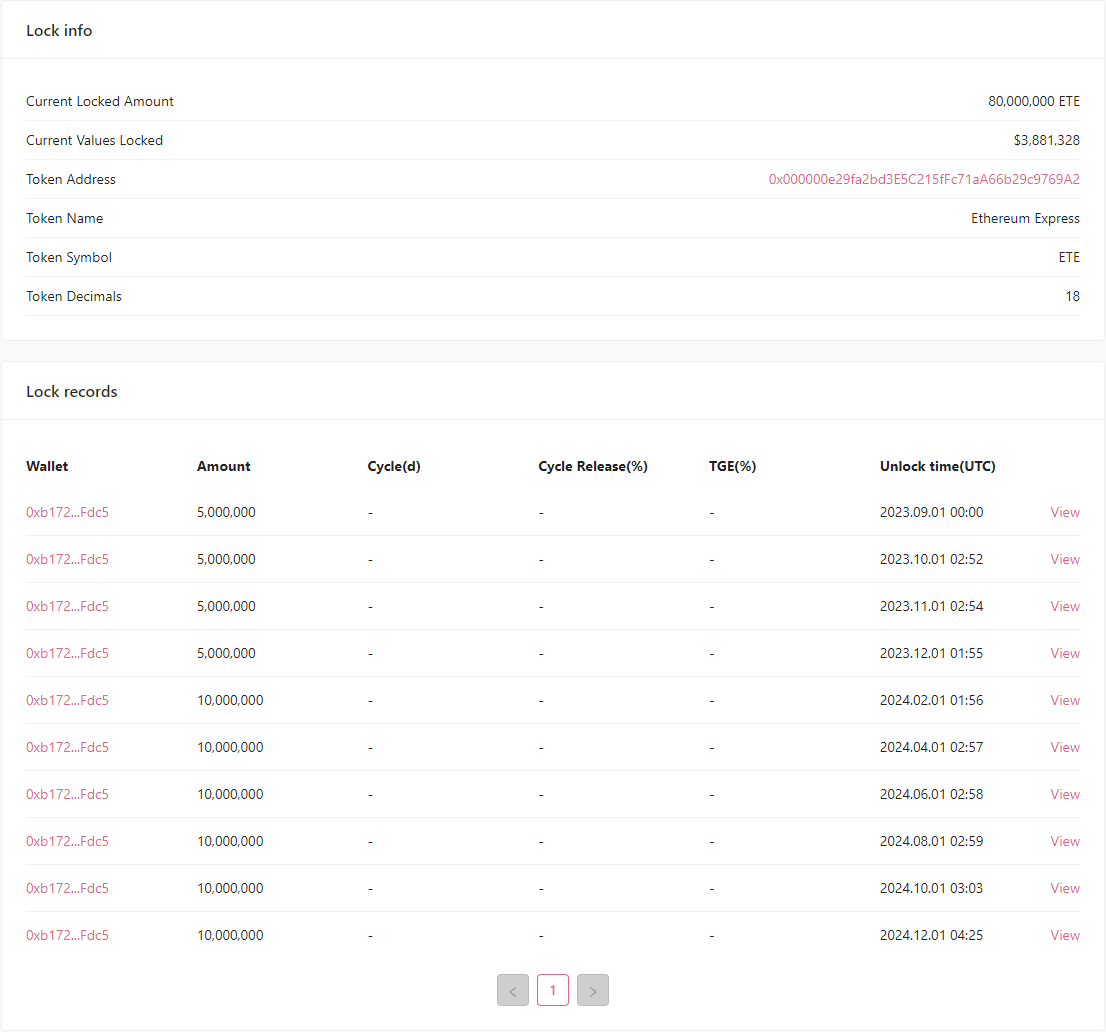Click amount 10,000,000 in 2024.12.01 row
1106x1032 pixels.
[x=230, y=935]
